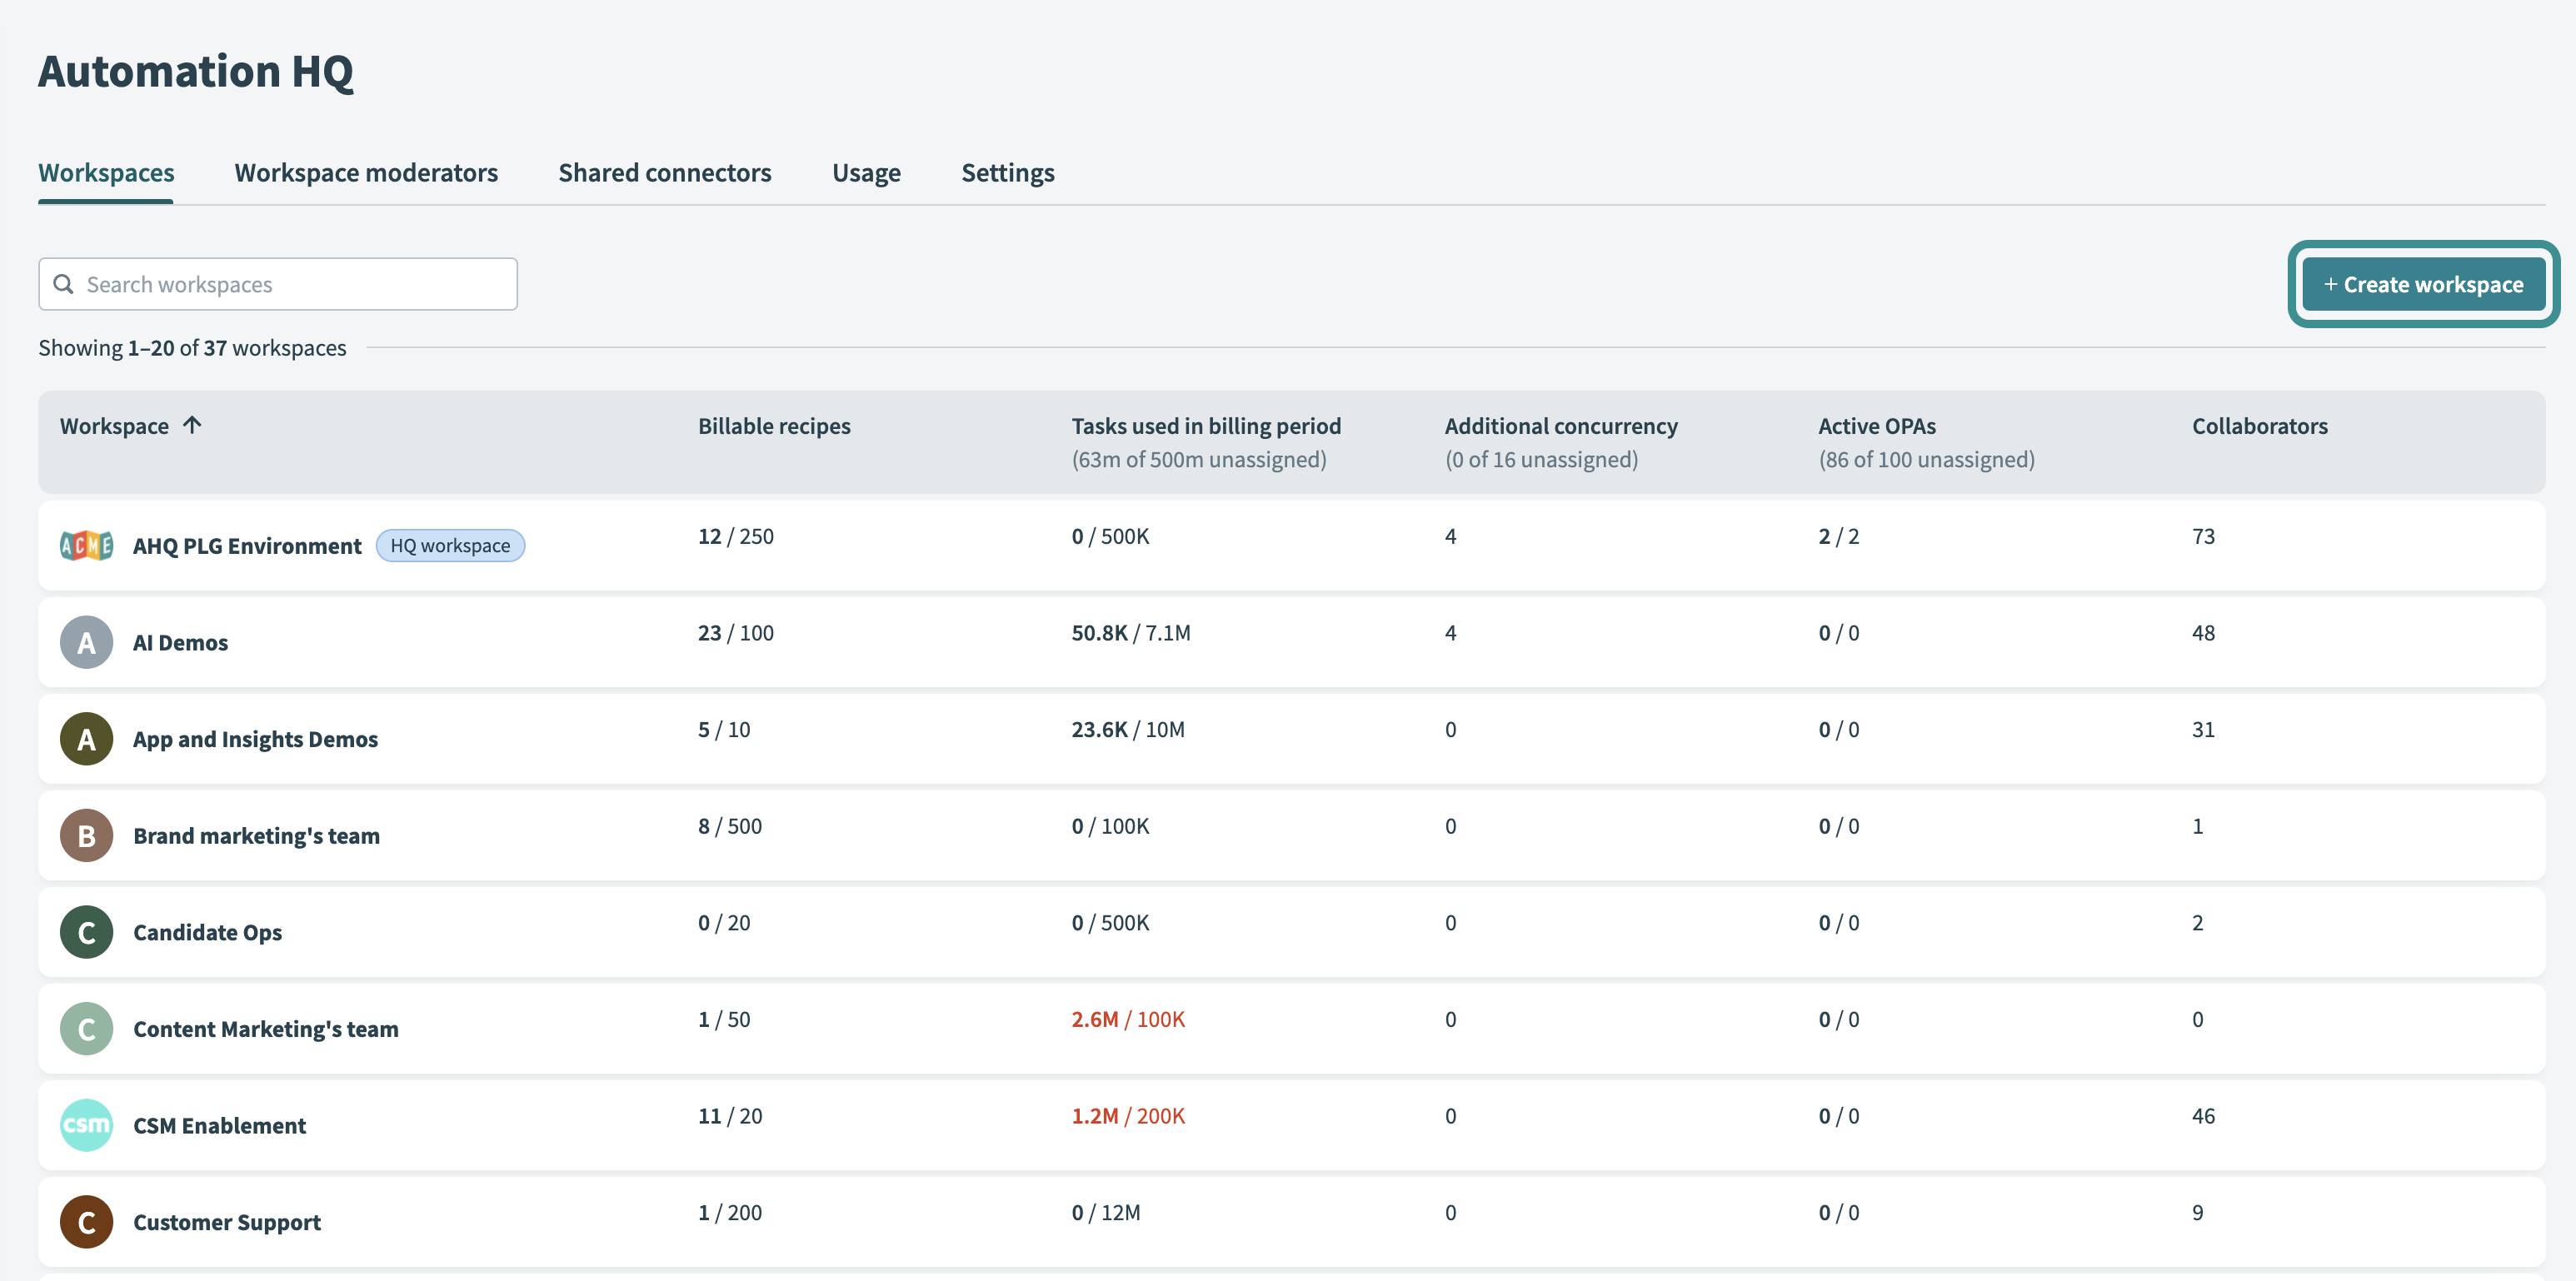Click the AI Demos gray avatar icon
This screenshot has width=2576, height=1281.
86,642
